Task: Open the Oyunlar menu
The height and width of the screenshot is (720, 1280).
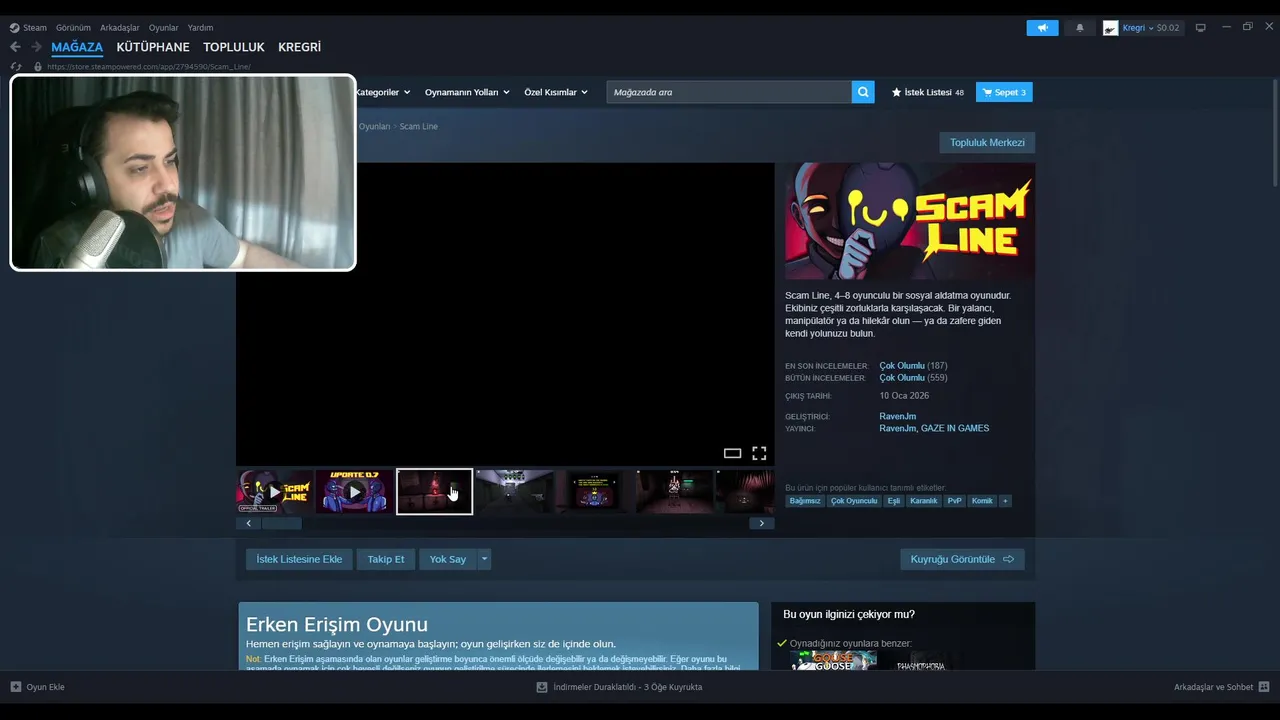Action: [163, 28]
